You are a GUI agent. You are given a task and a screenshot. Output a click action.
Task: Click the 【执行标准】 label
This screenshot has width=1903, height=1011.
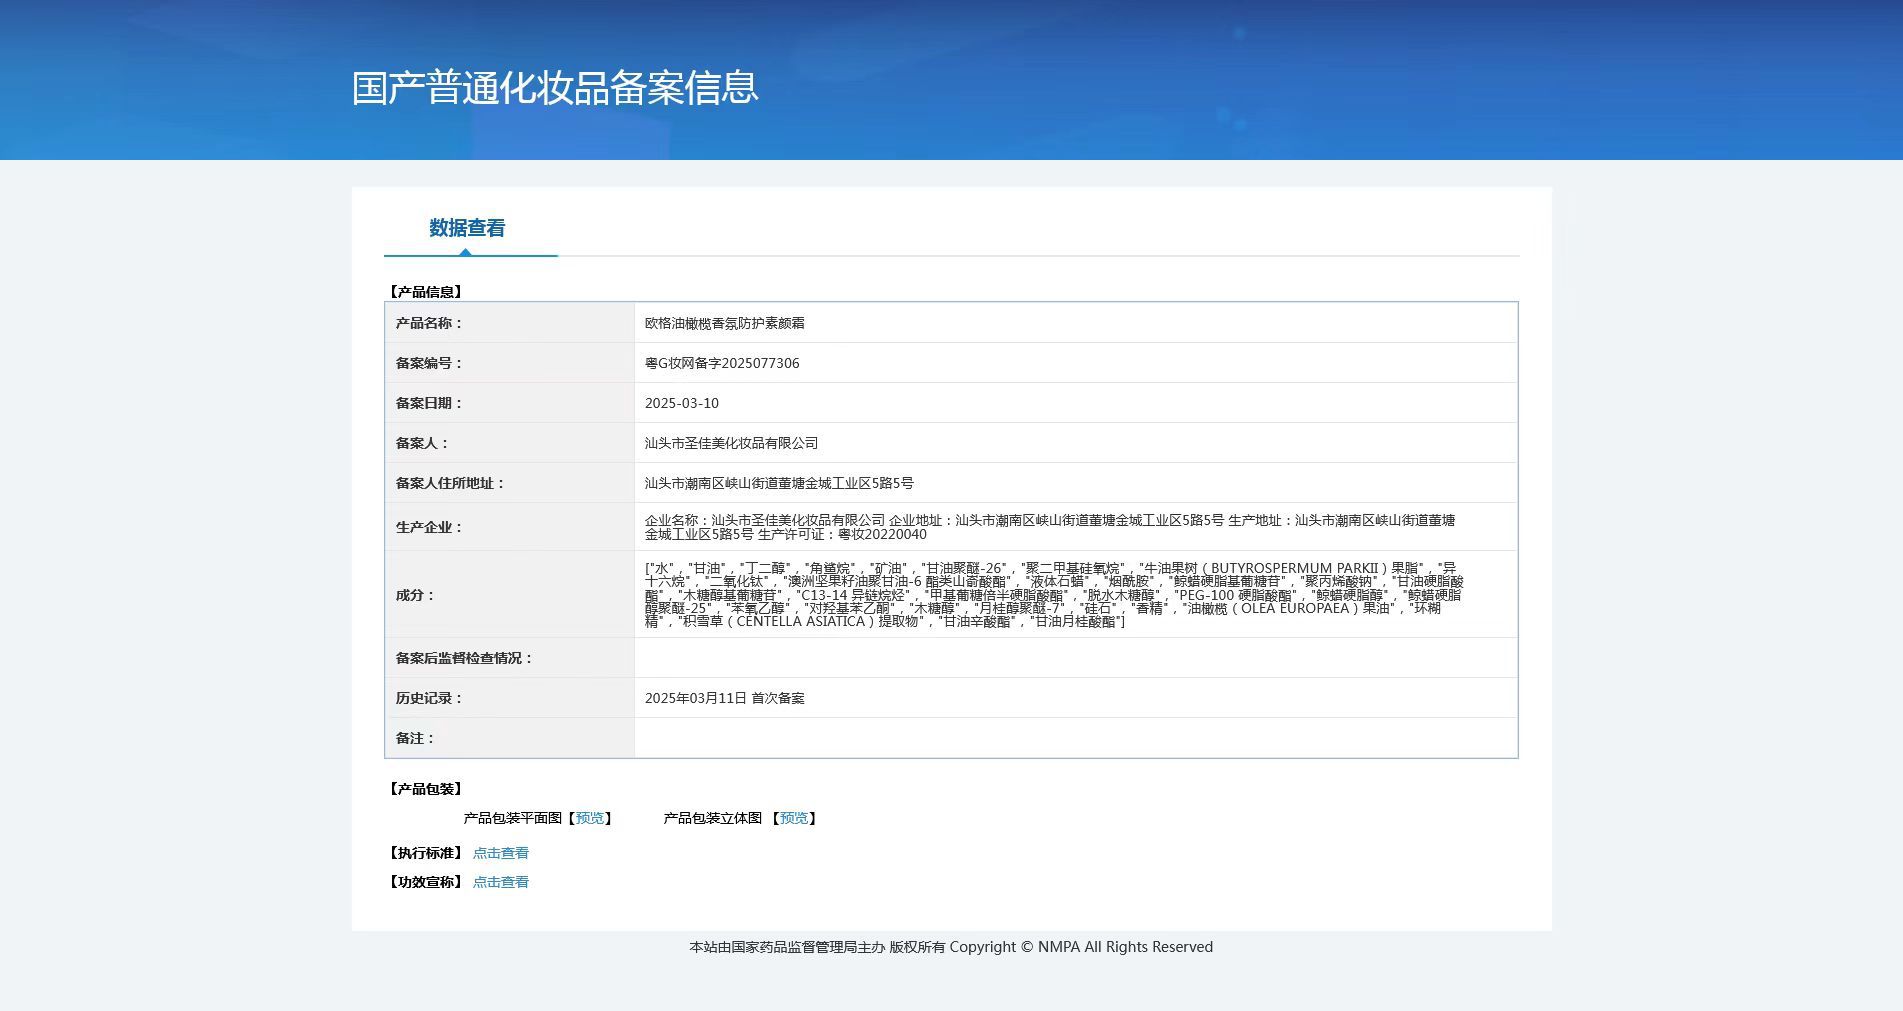click(425, 853)
